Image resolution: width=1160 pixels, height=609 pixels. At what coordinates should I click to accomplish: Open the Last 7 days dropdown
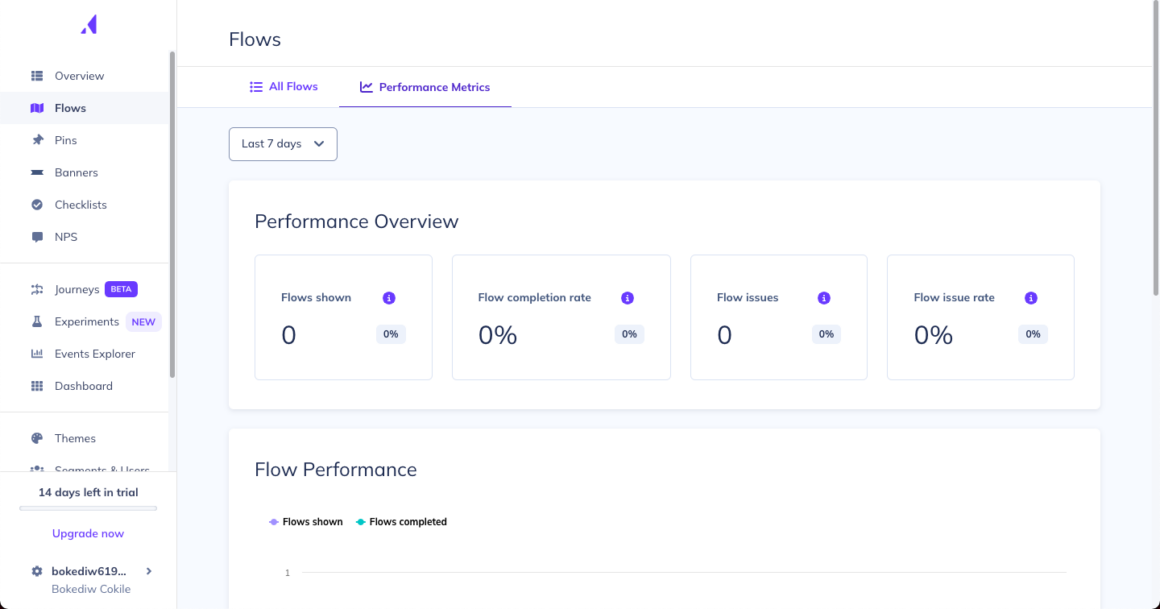pyautogui.click(x=283, y=144)
